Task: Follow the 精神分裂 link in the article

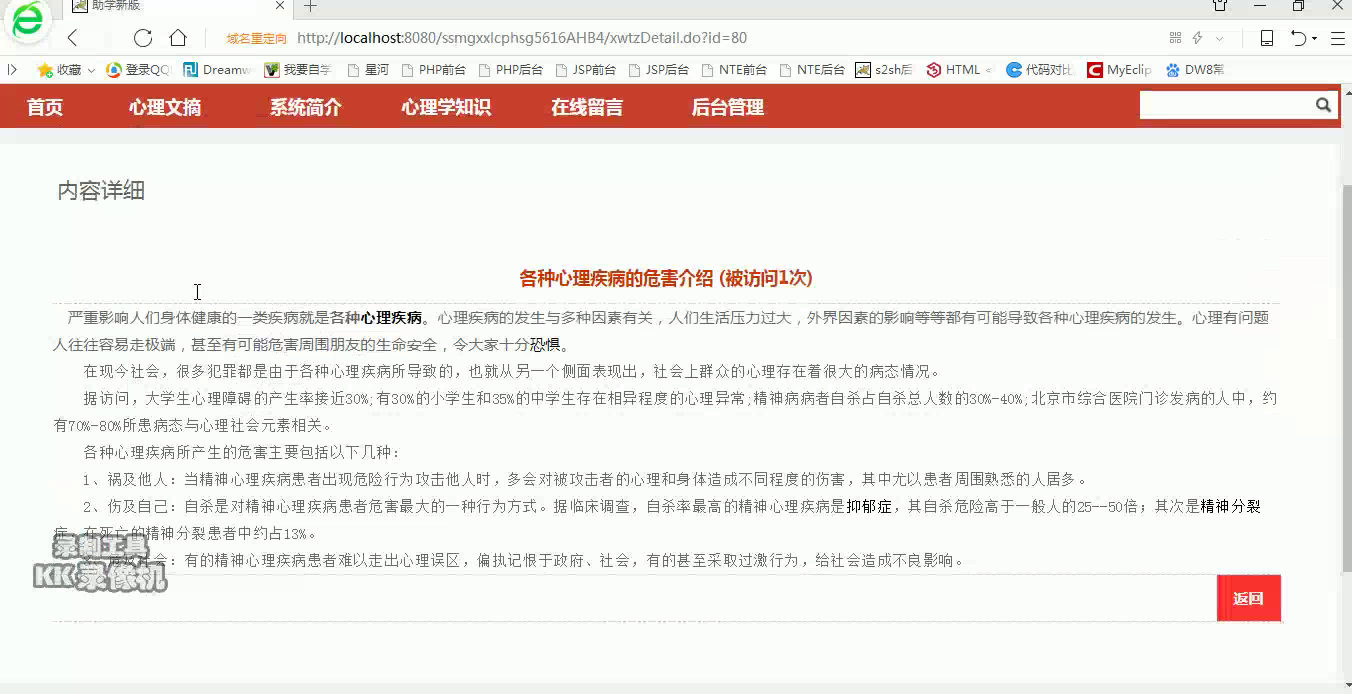Action: 1230,506
